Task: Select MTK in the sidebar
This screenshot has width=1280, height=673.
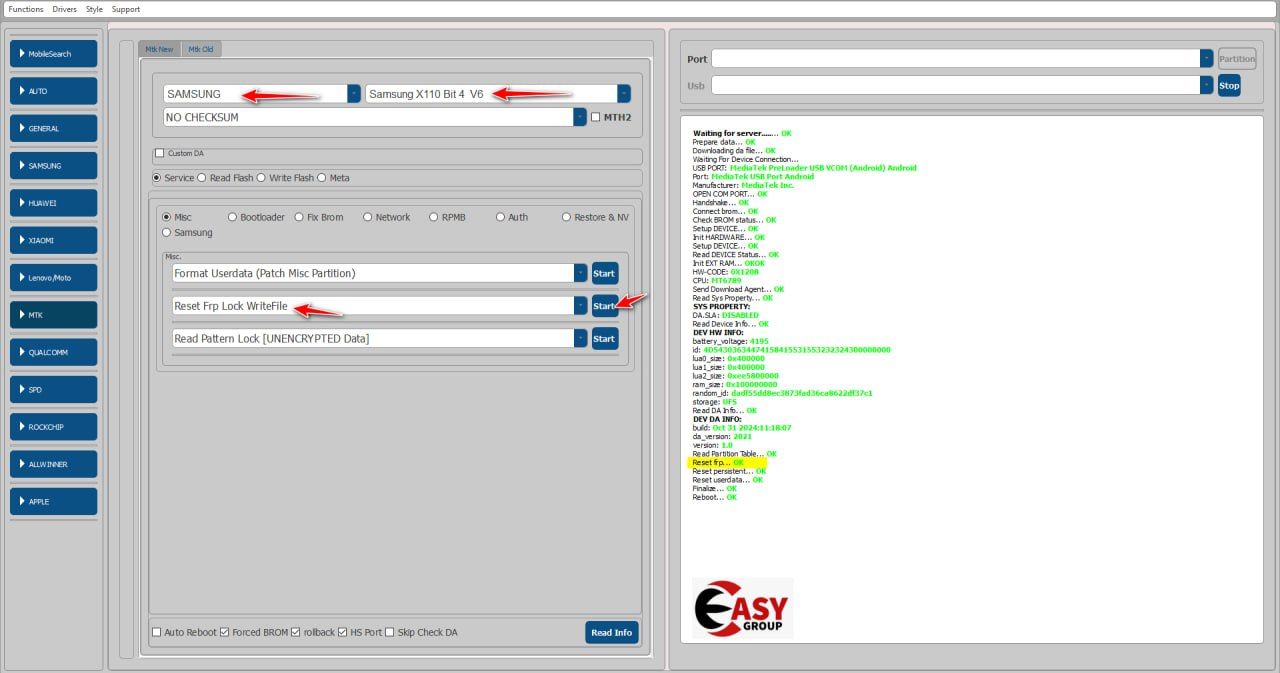Action: pos(54,315)
